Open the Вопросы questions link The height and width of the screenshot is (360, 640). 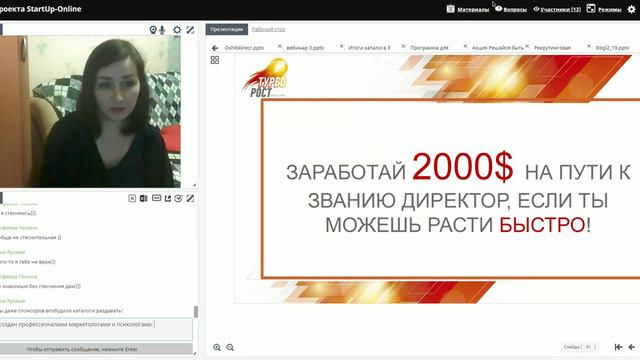(x=515, y=9)
